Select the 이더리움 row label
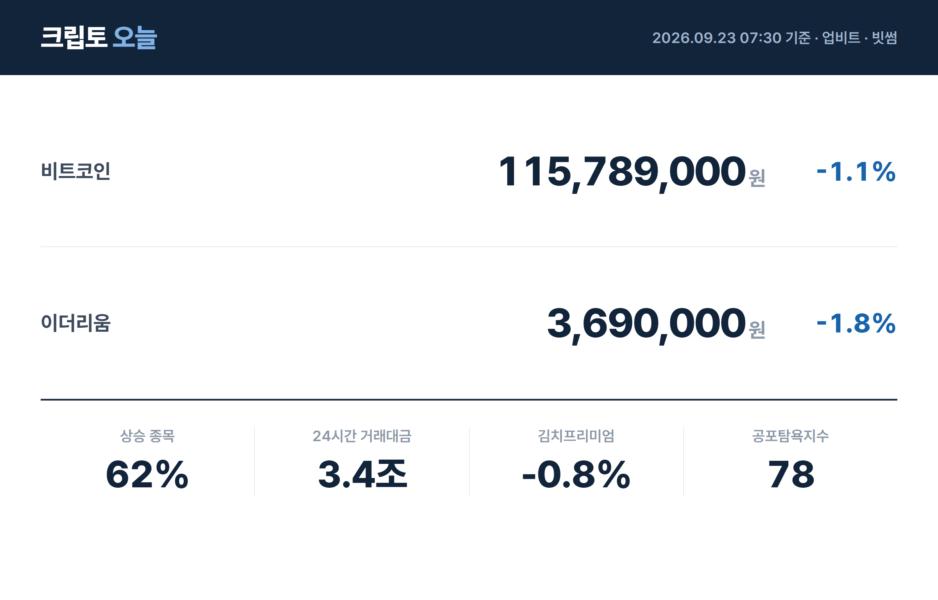The height and width of the screenshot is (600, 938). [x=75, y=323]
